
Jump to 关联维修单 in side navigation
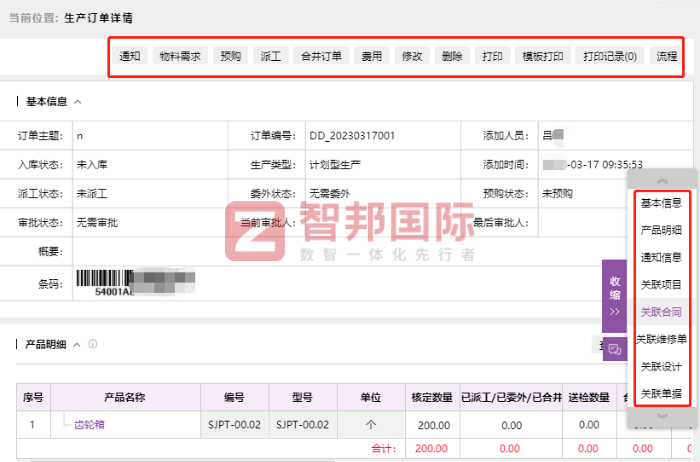(661, 339)
